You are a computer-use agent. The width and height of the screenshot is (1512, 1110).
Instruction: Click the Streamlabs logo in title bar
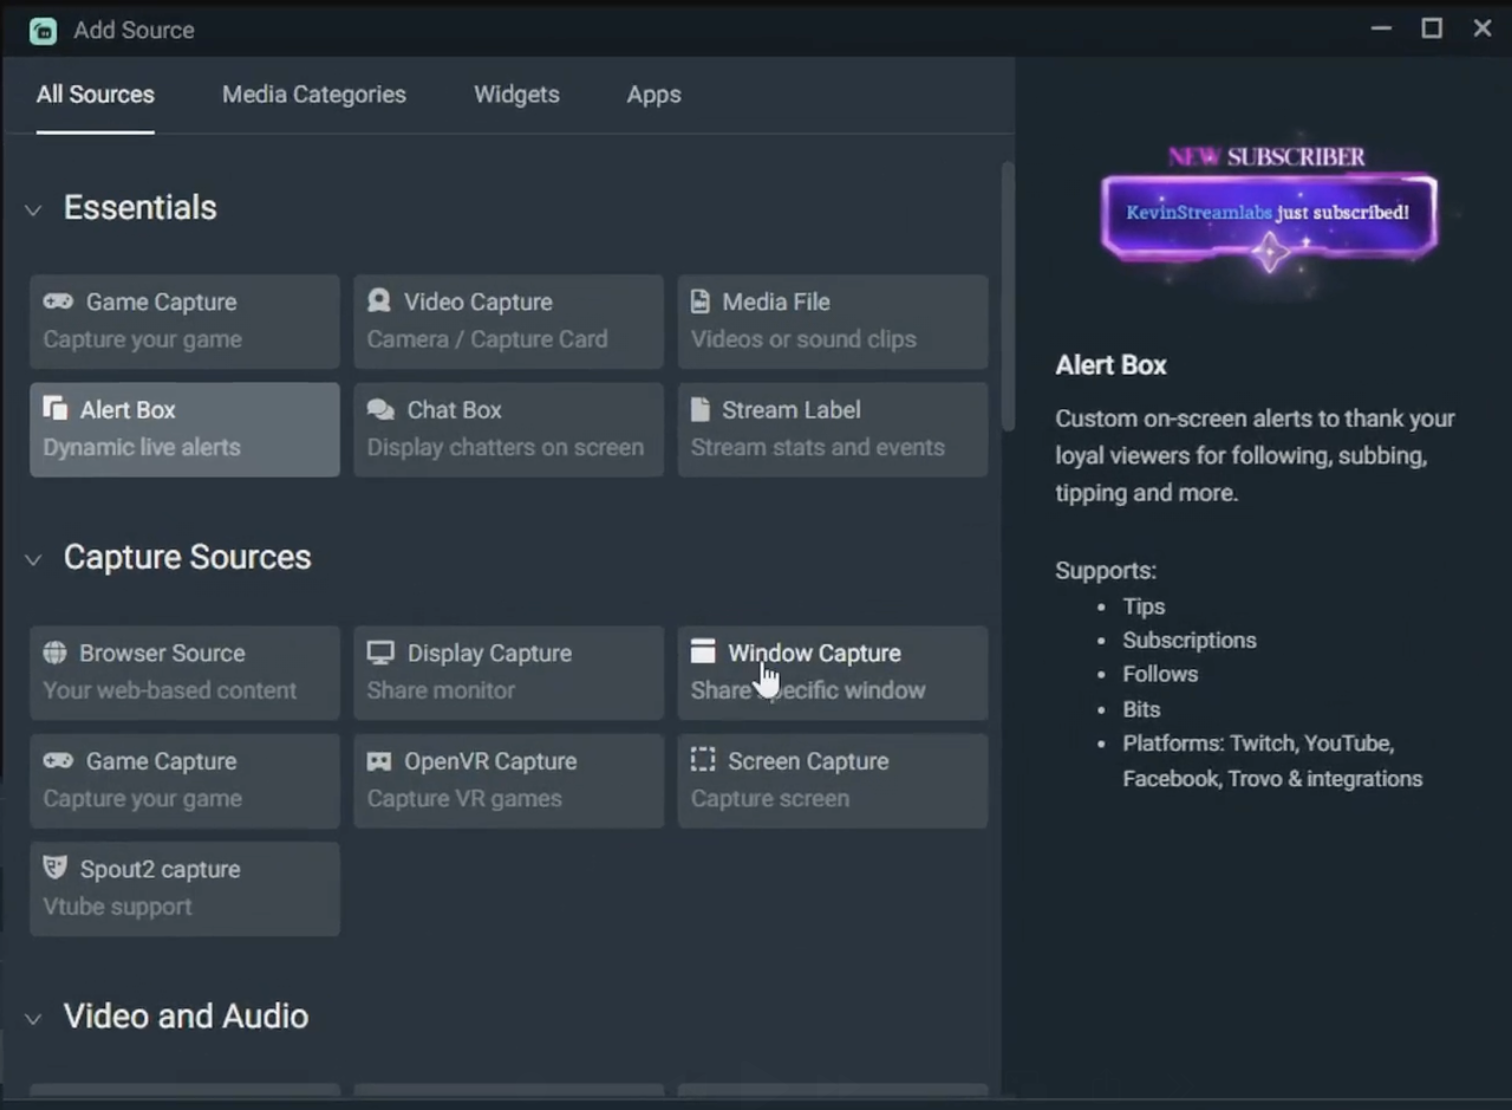coord(43,31)
